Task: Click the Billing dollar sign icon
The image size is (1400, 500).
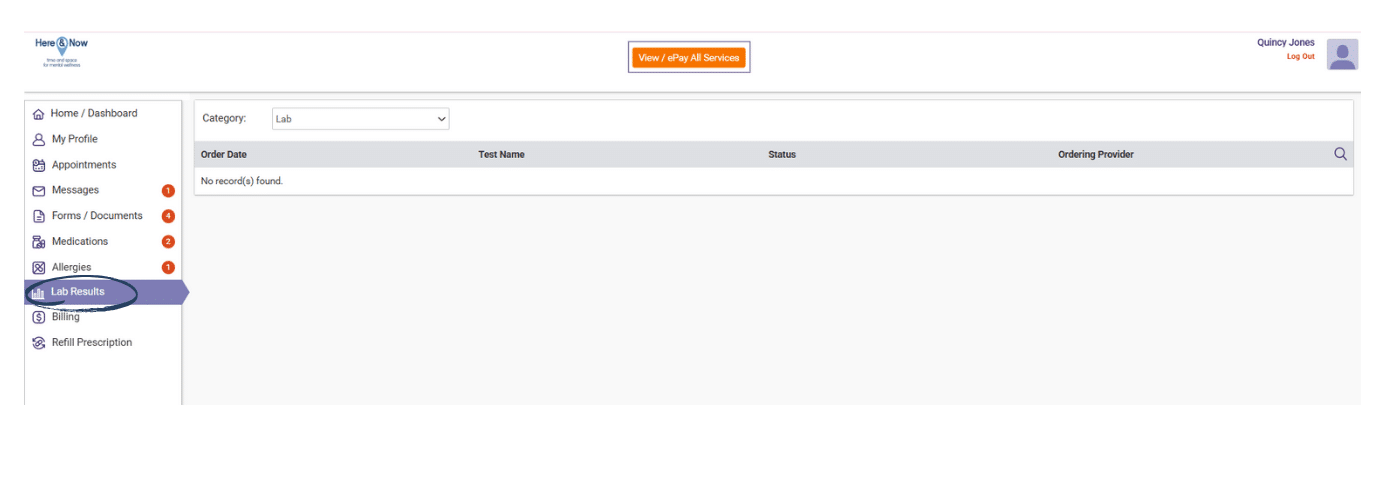Action: [39, 318]
